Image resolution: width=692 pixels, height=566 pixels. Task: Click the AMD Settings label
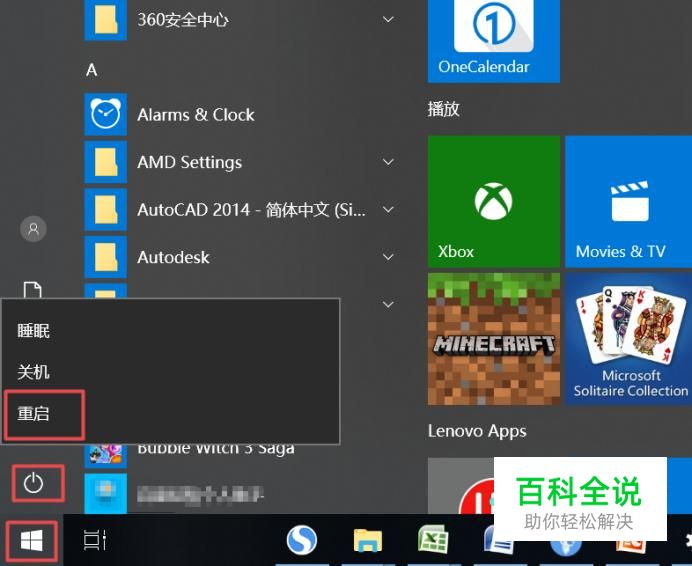coord(189,162)
